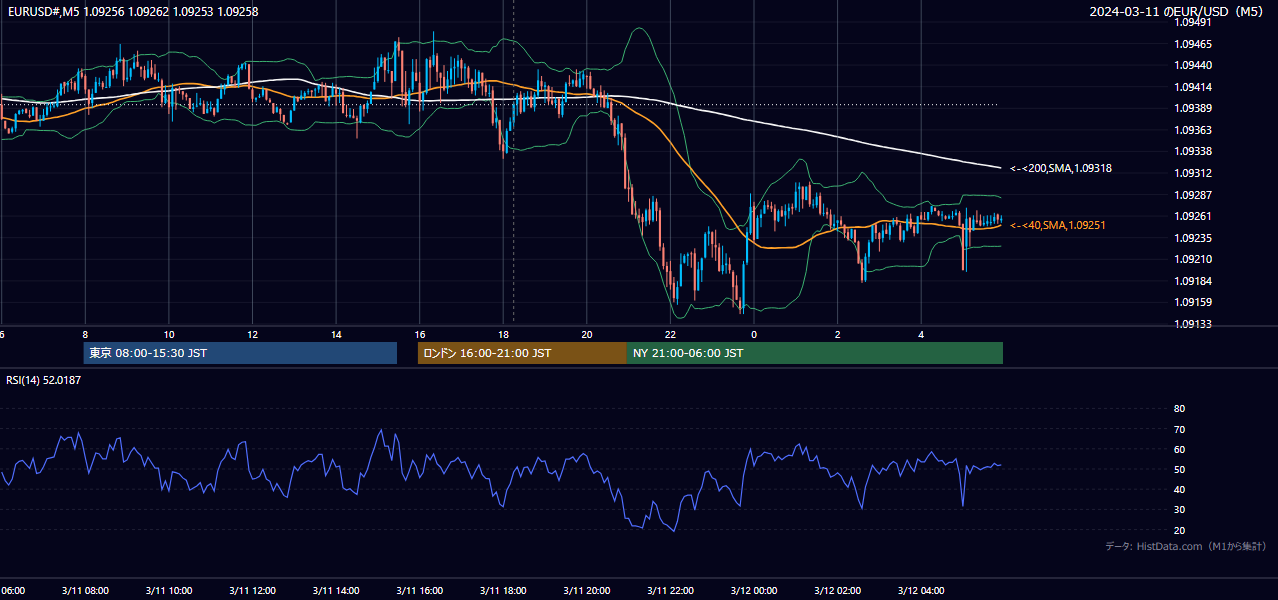Click price level 1.09235 on axis
The width and height of the screenshot is (1278, 600).
[x=1193, y=238]
